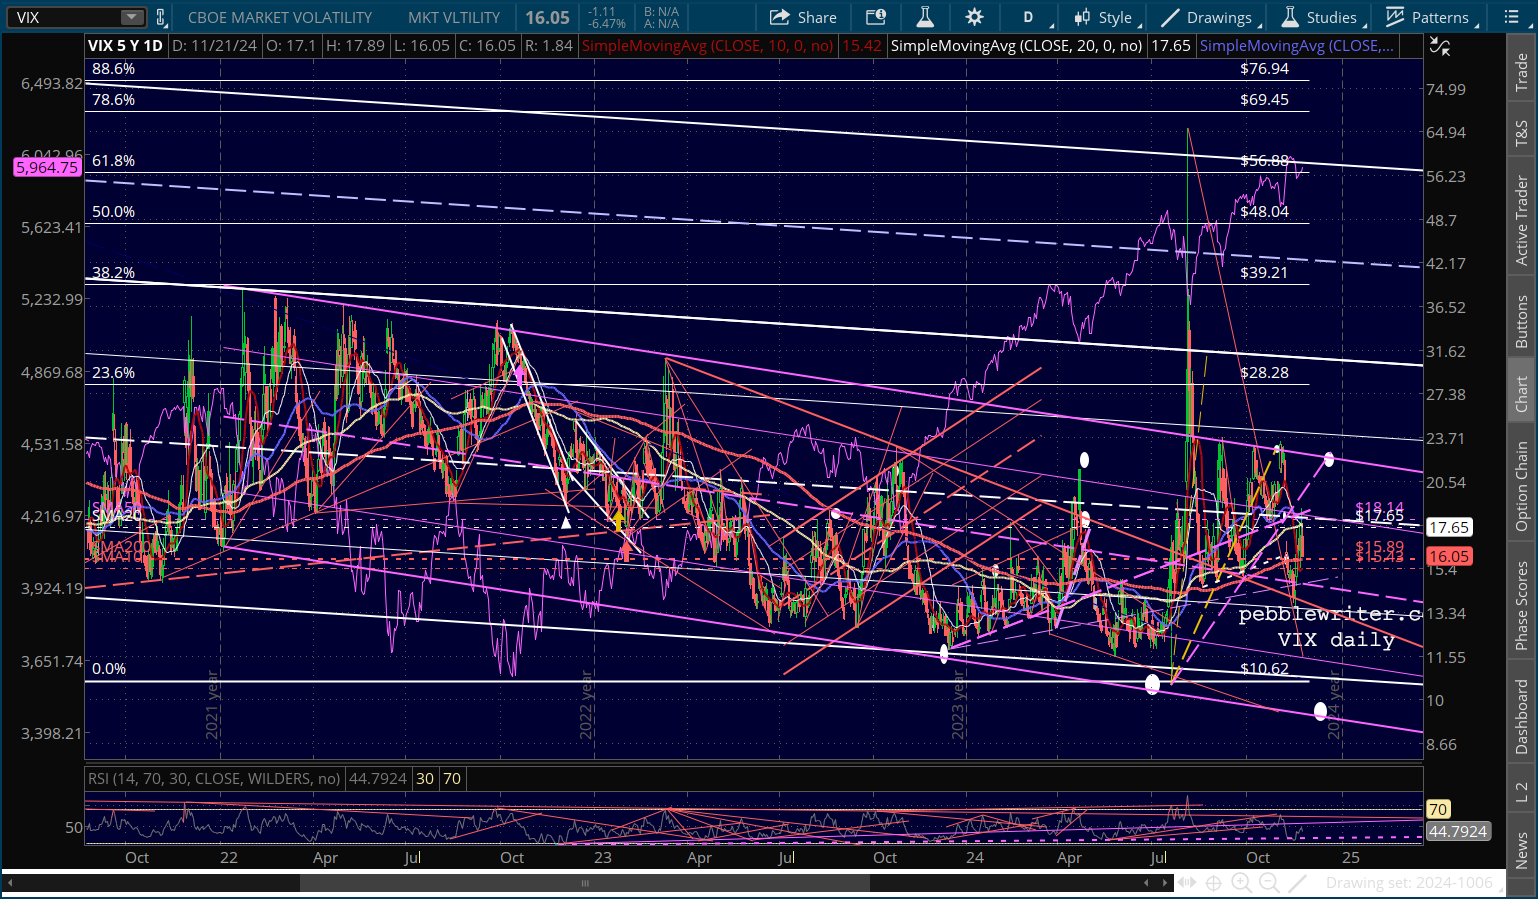Open the D timeframe dropdown
The image size is (1538, 899).
pos(1028,17)
